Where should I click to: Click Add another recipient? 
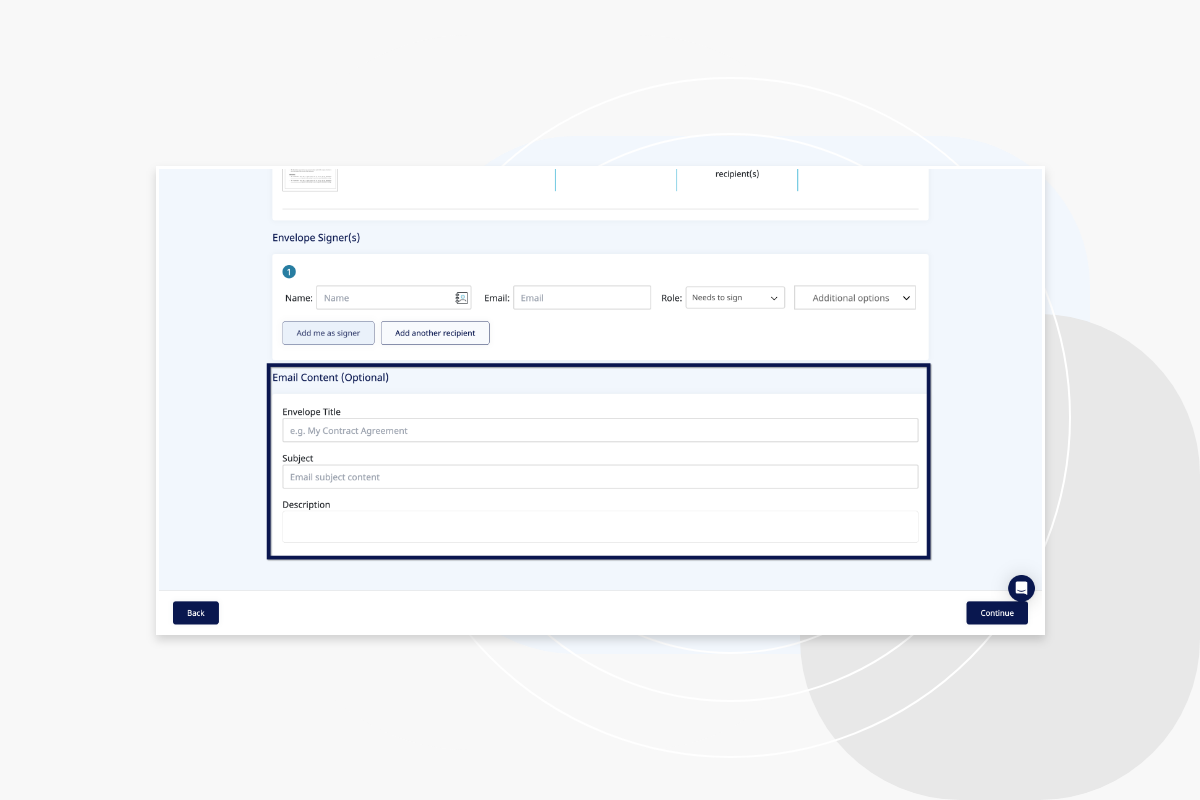[435, 332]
